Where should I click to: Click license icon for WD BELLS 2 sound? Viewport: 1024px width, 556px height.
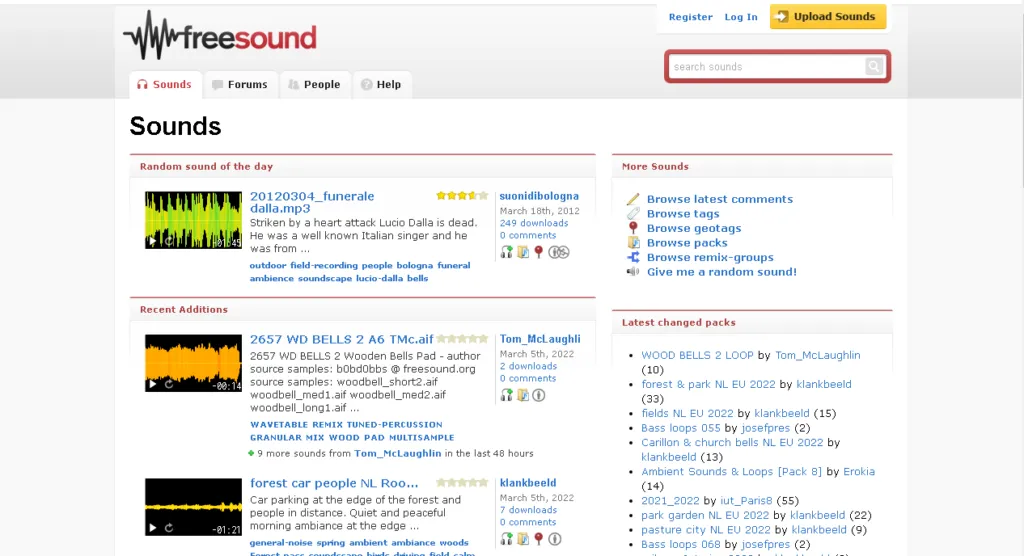coord(539,395)
